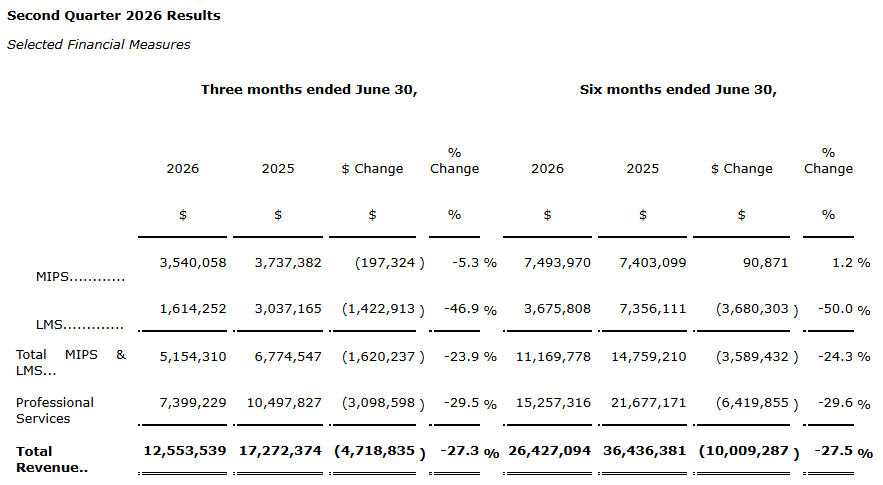The width and height of the screenshot is (883, 485).
Task: Click Professional Services change (6,419,855)
Action: click(x=757, y=403)
